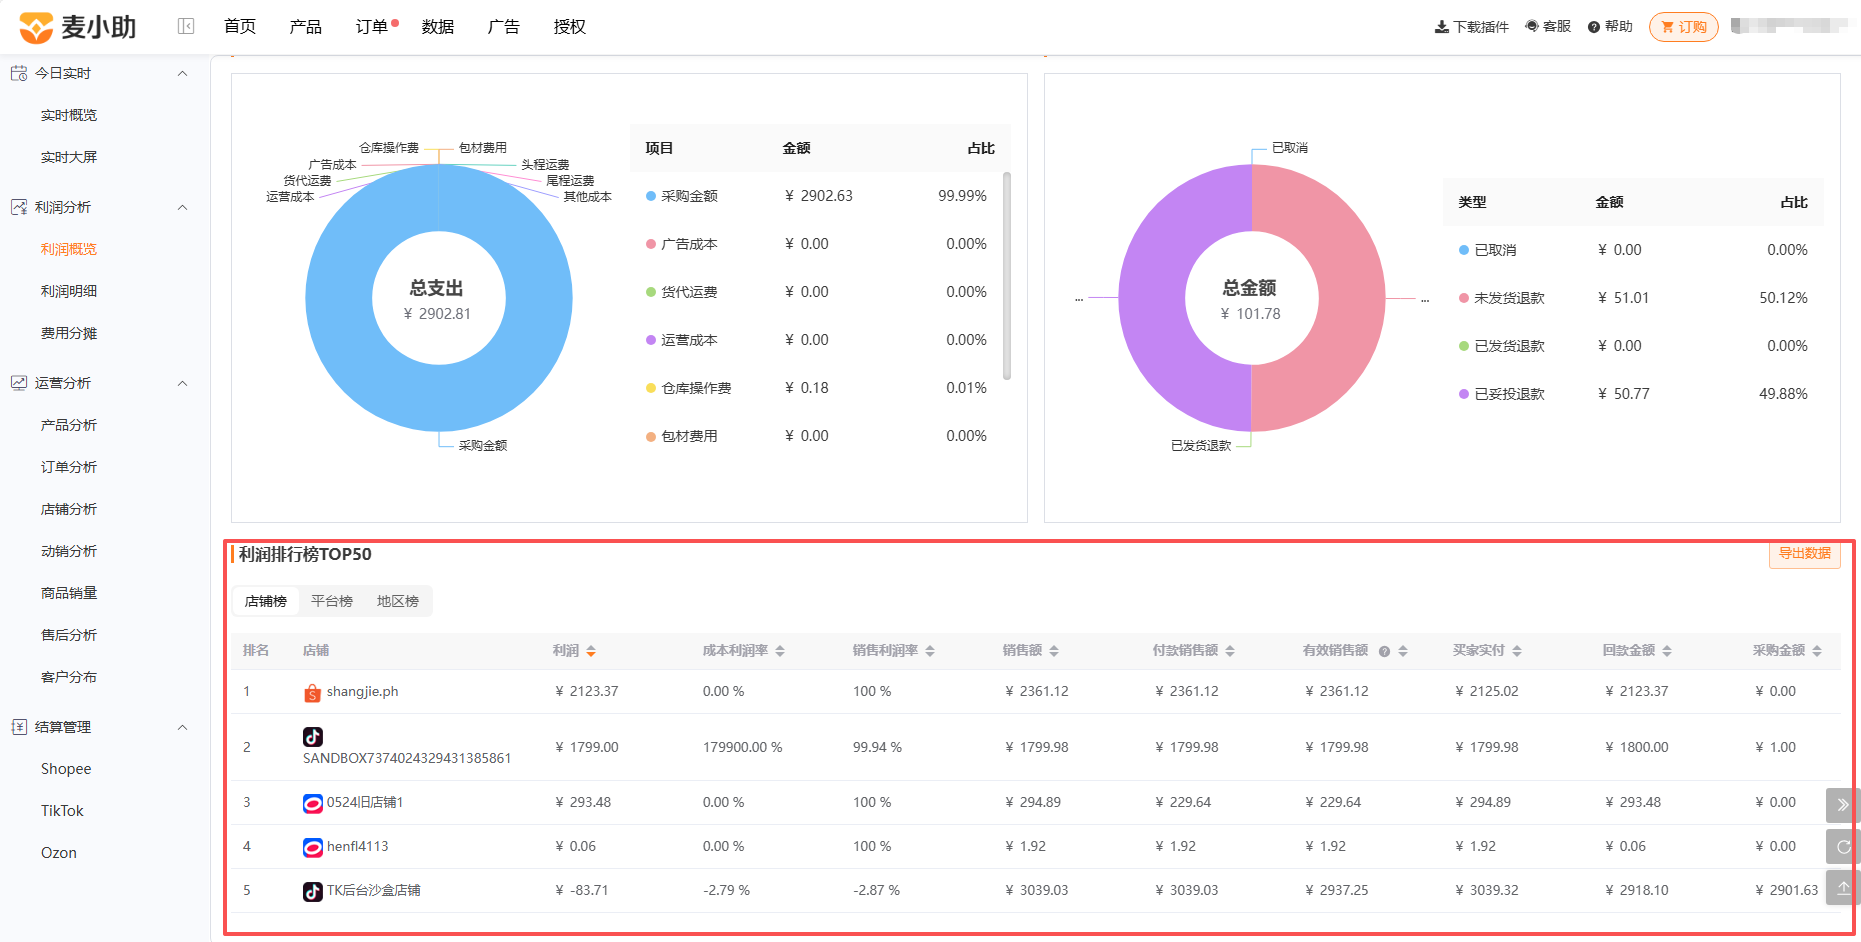Screen dimensions: 1861x942
Task: Click the download plugin icon
Action: pyautogui.click(x=1441, y=27)
